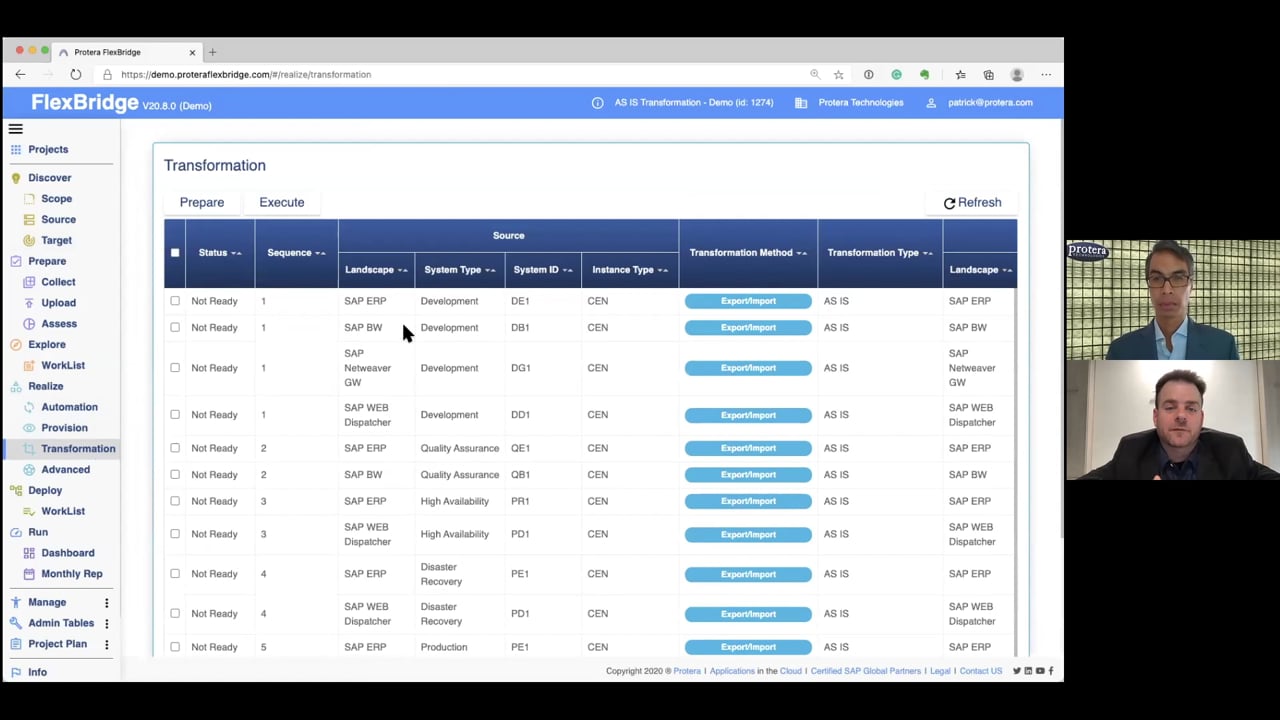Click Export/Import button for QE1 row
1280x720 pixels.
click(748, 448)
